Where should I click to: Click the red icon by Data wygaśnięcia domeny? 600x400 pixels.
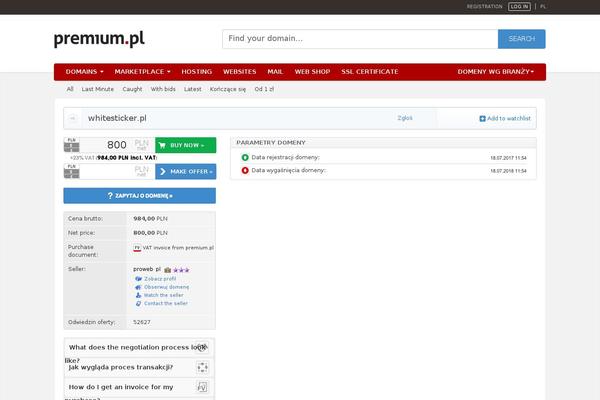(x=245, y=170)
